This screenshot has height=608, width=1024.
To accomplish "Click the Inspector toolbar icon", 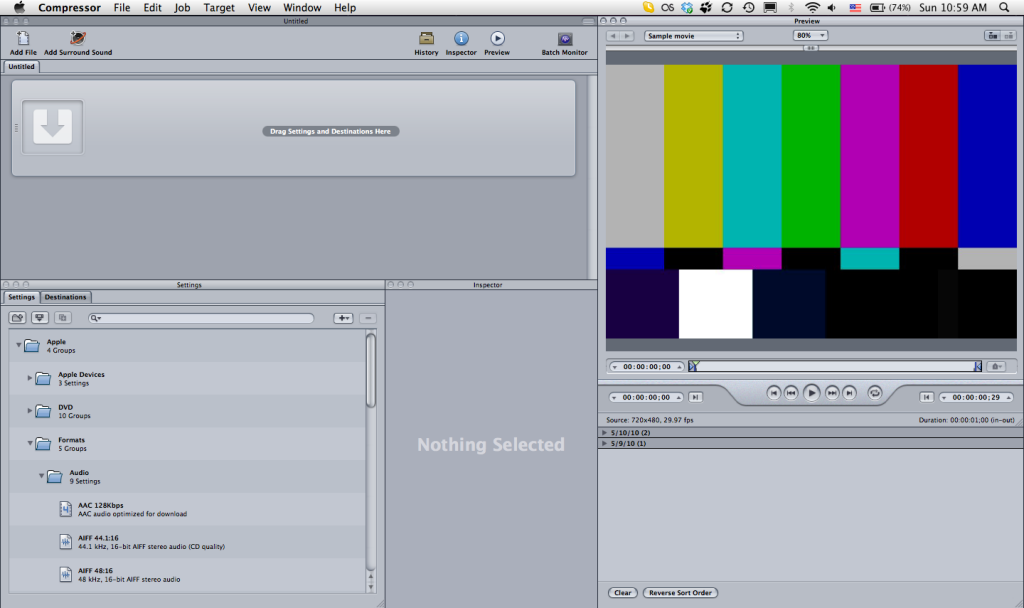I will coord(460,40).
